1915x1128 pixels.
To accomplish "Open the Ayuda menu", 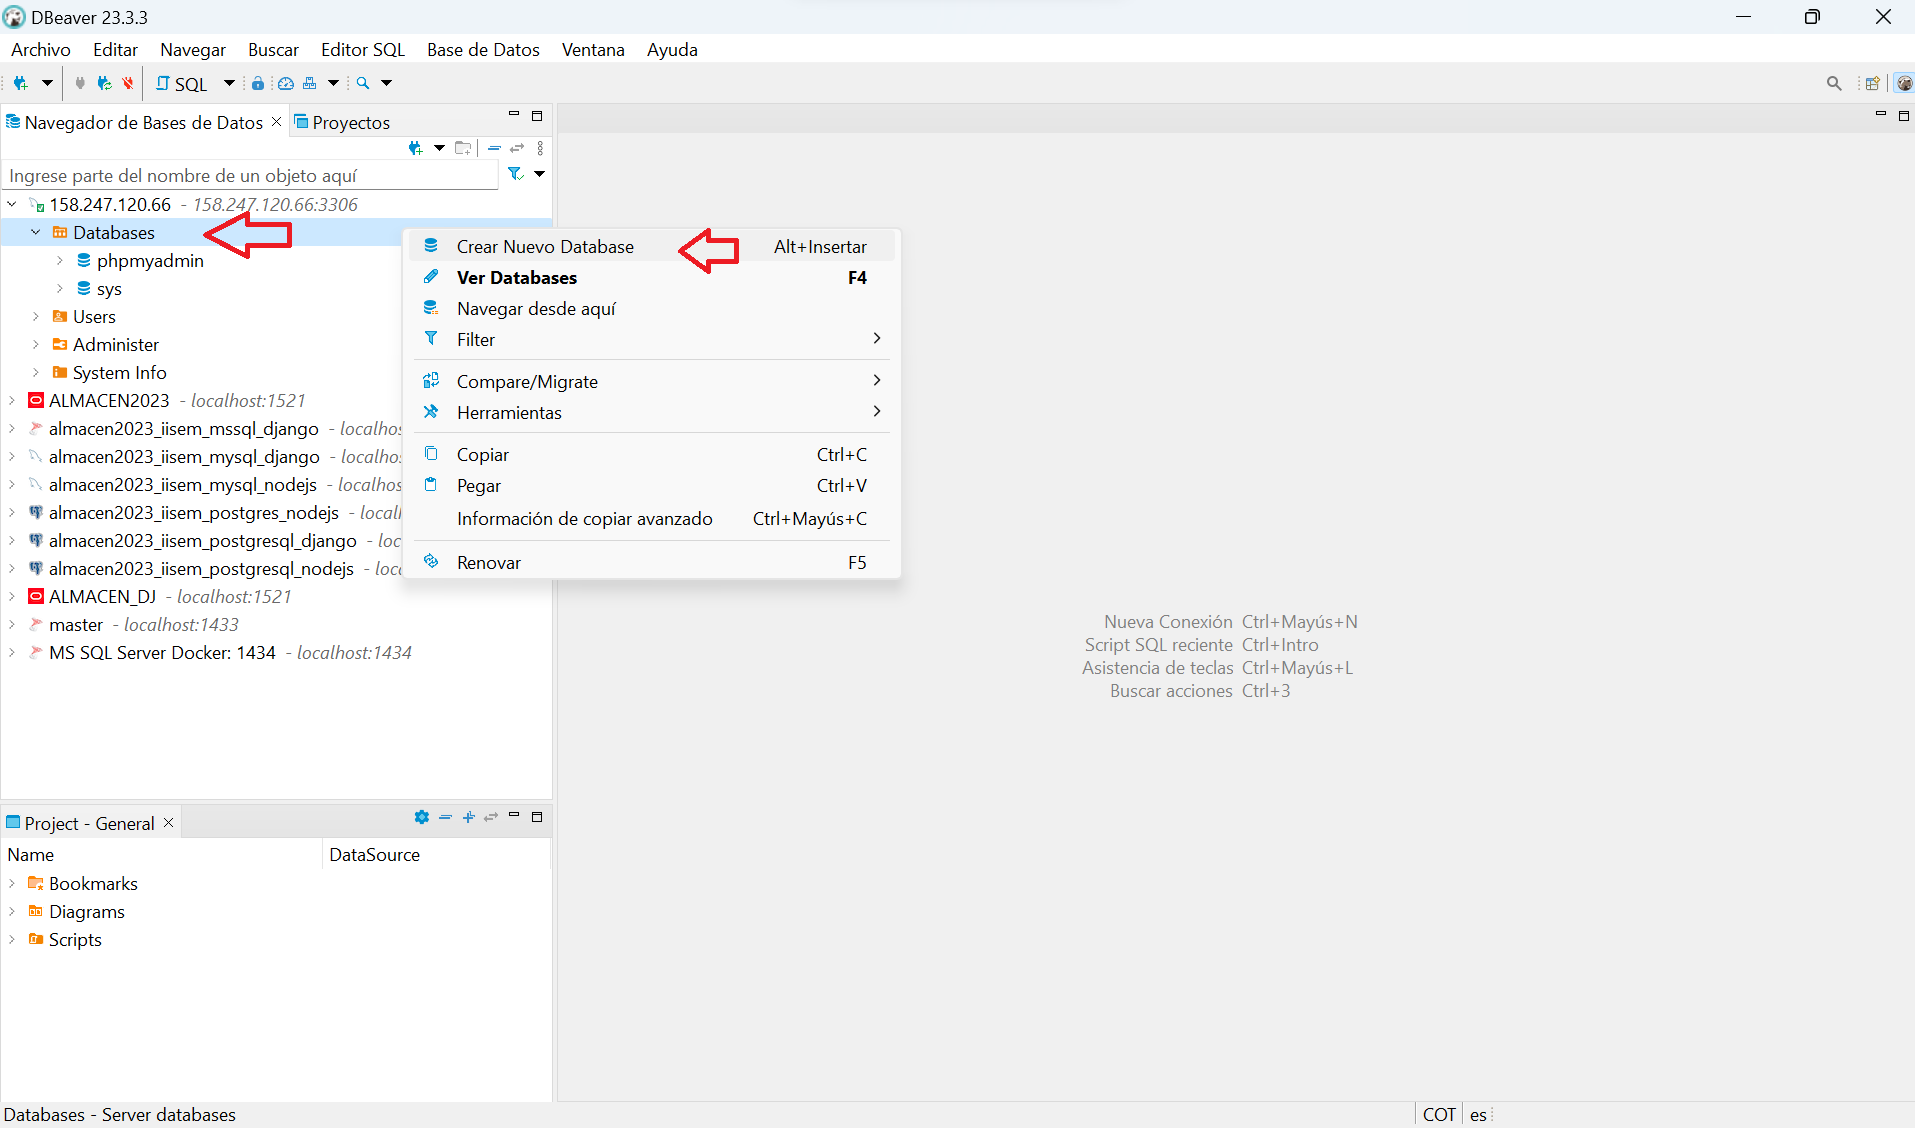I will (672, 50).
